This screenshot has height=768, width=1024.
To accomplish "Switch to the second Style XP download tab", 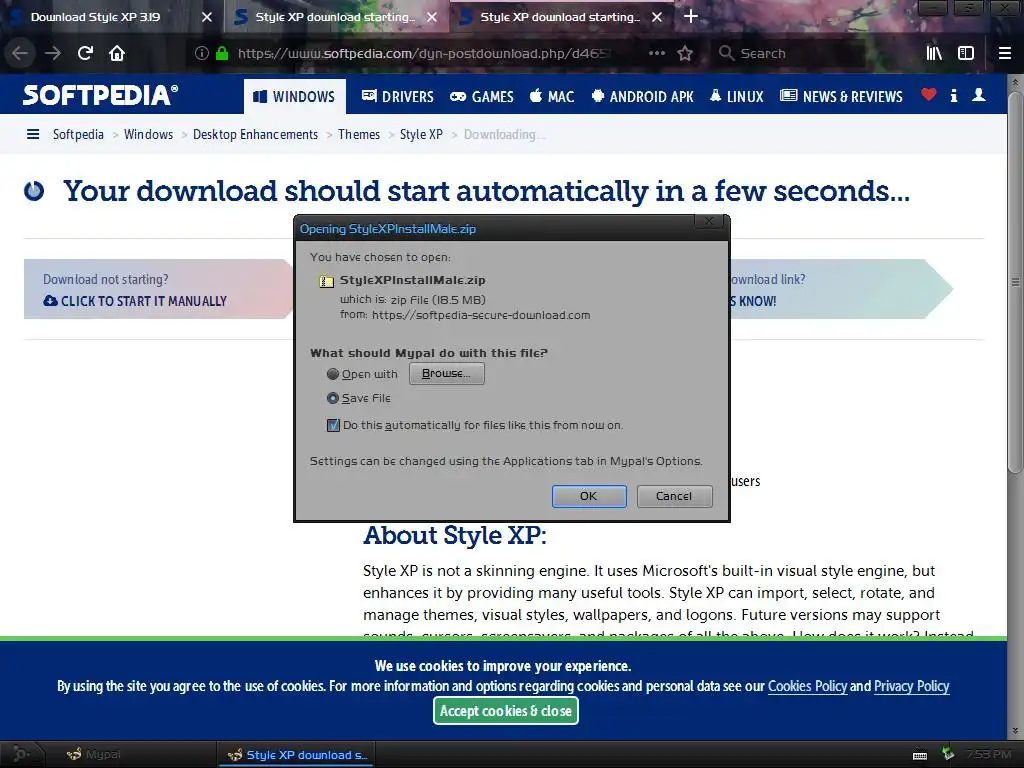I will [334, 17].
